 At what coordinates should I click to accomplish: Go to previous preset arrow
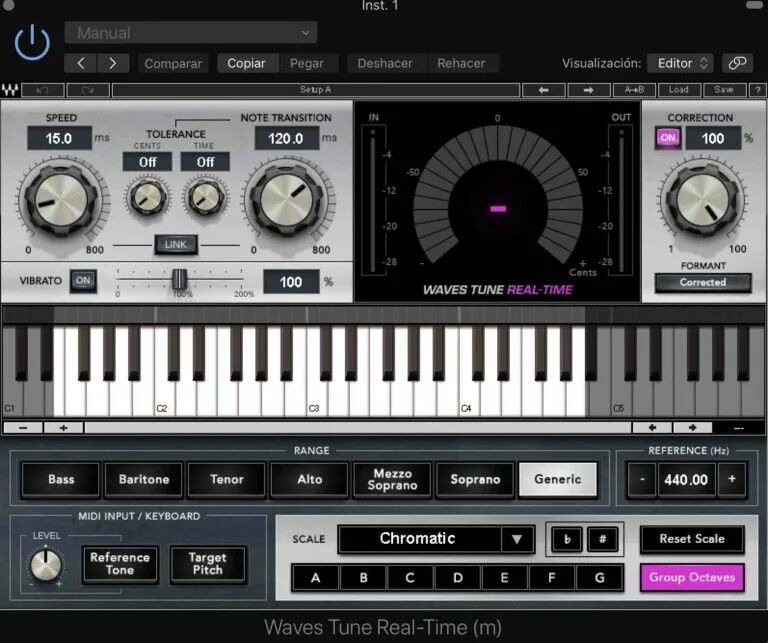(x=81, y=63)
